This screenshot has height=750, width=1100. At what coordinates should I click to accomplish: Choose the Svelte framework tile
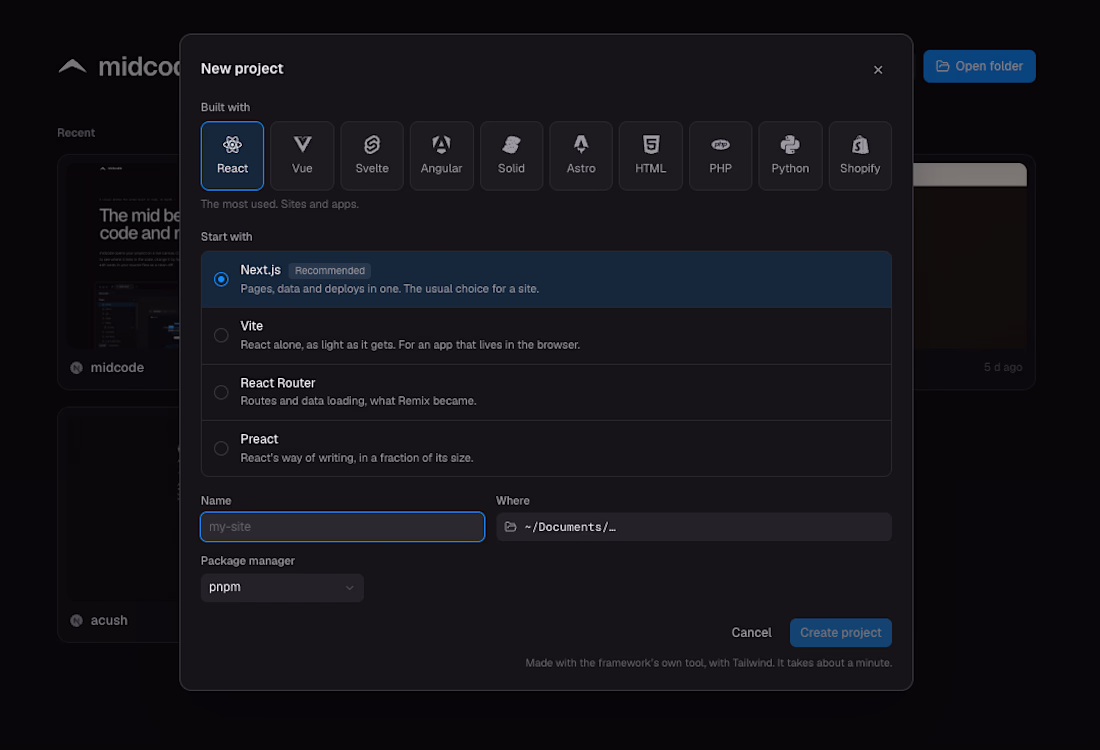click(372, 156)
